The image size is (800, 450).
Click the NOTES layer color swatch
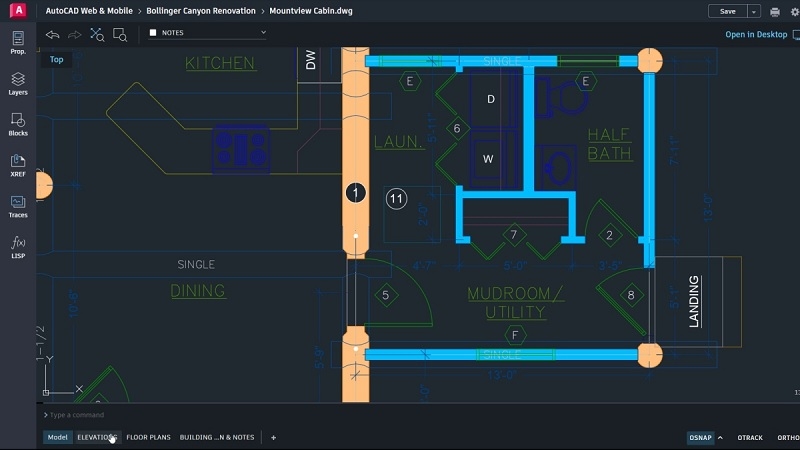click(153, 33)
